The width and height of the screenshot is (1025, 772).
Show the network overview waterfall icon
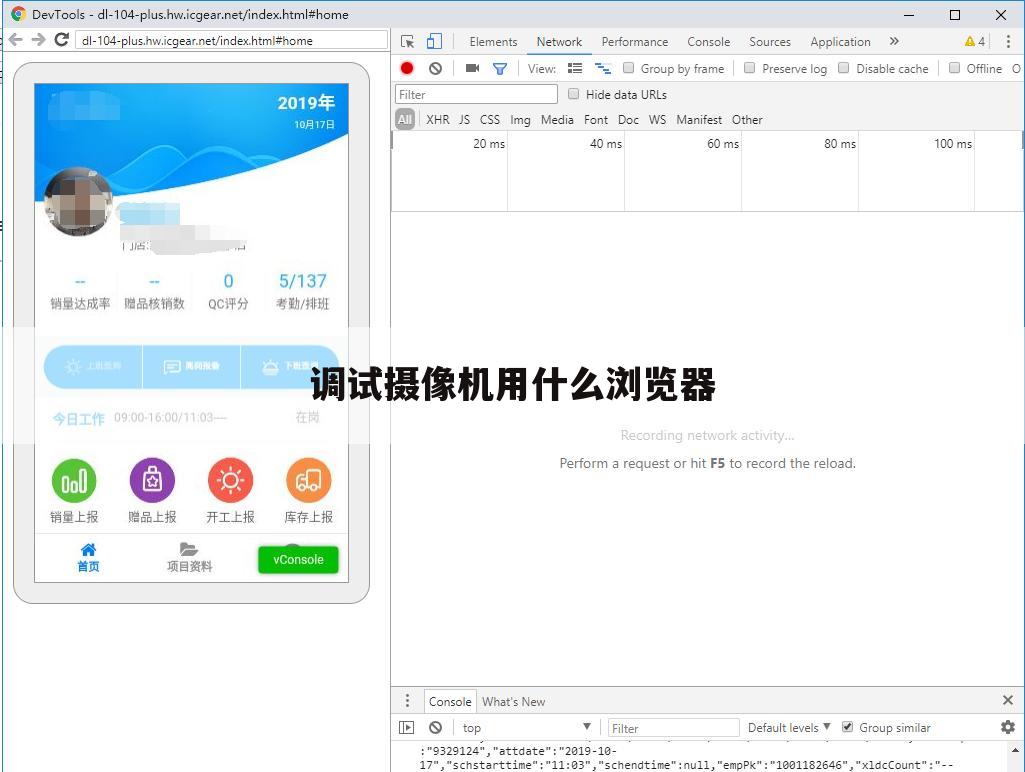(x=603, y=68)
